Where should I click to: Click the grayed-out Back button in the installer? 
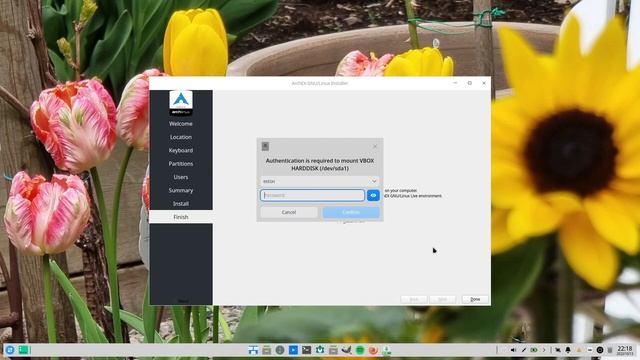point(414,299)
